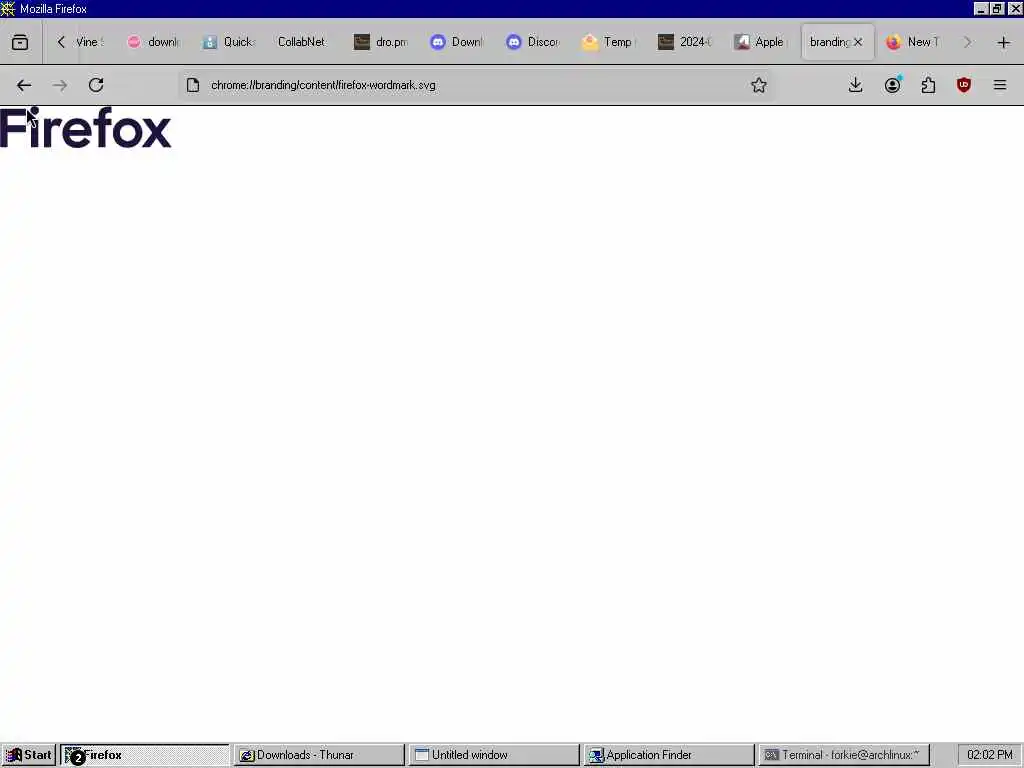Open the Firefox account menu
Screen dimensions: 1024x768
coord(892,85)
